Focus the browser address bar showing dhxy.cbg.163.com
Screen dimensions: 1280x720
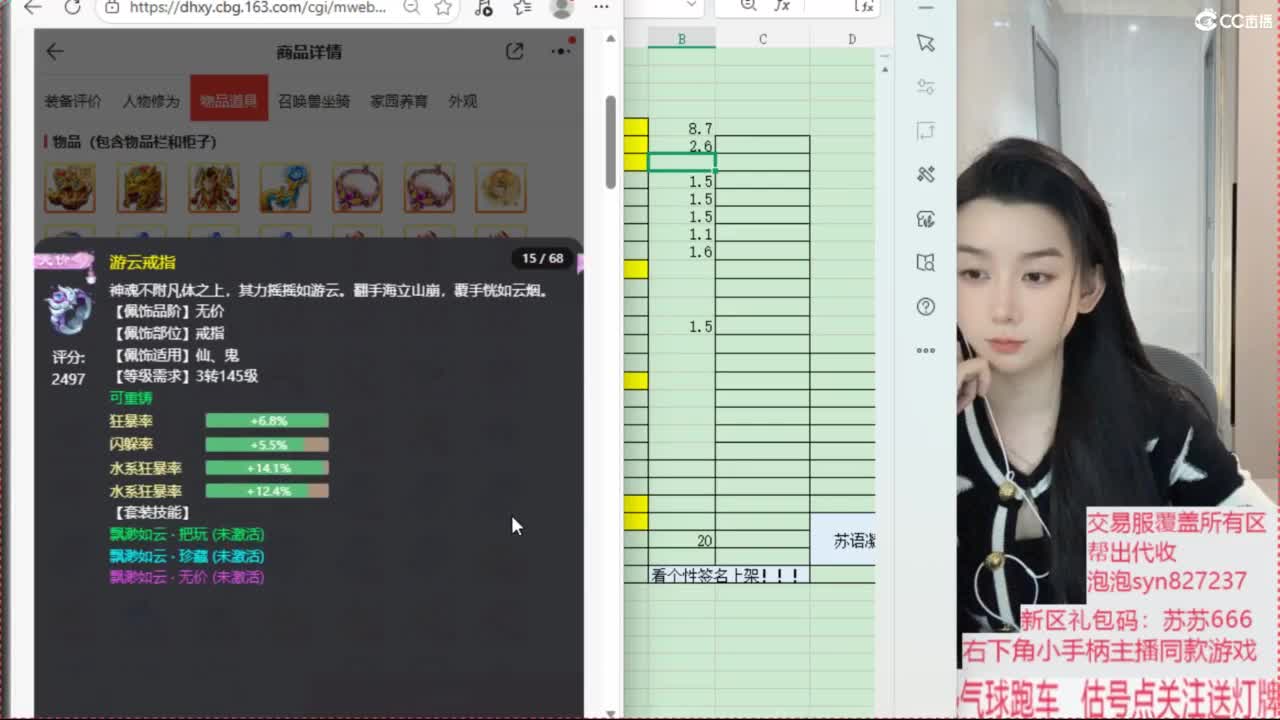[x=260, y=7]
